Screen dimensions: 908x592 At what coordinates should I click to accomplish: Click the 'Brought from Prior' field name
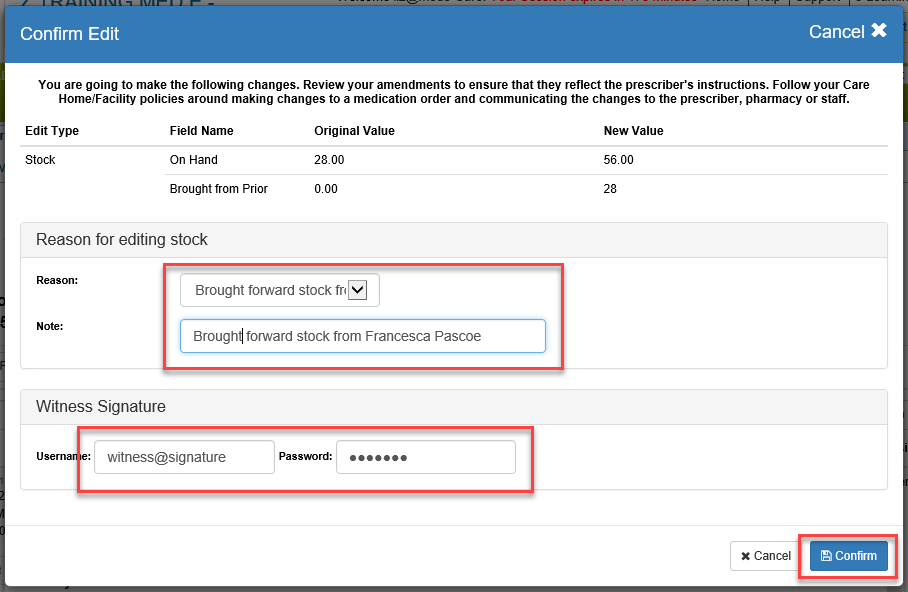(218, 189)
